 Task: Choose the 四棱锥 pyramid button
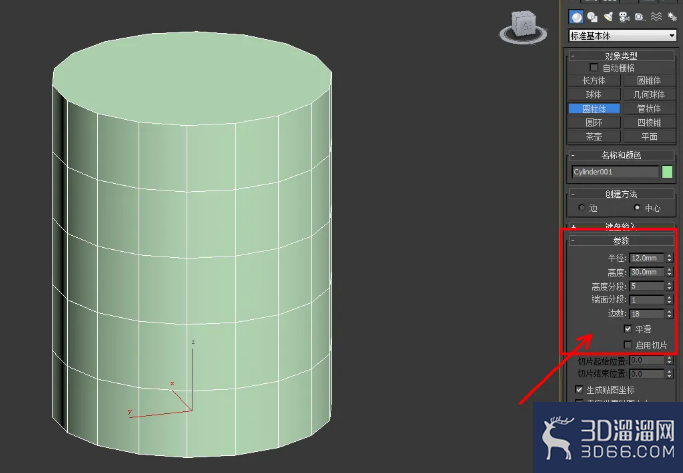649,122
